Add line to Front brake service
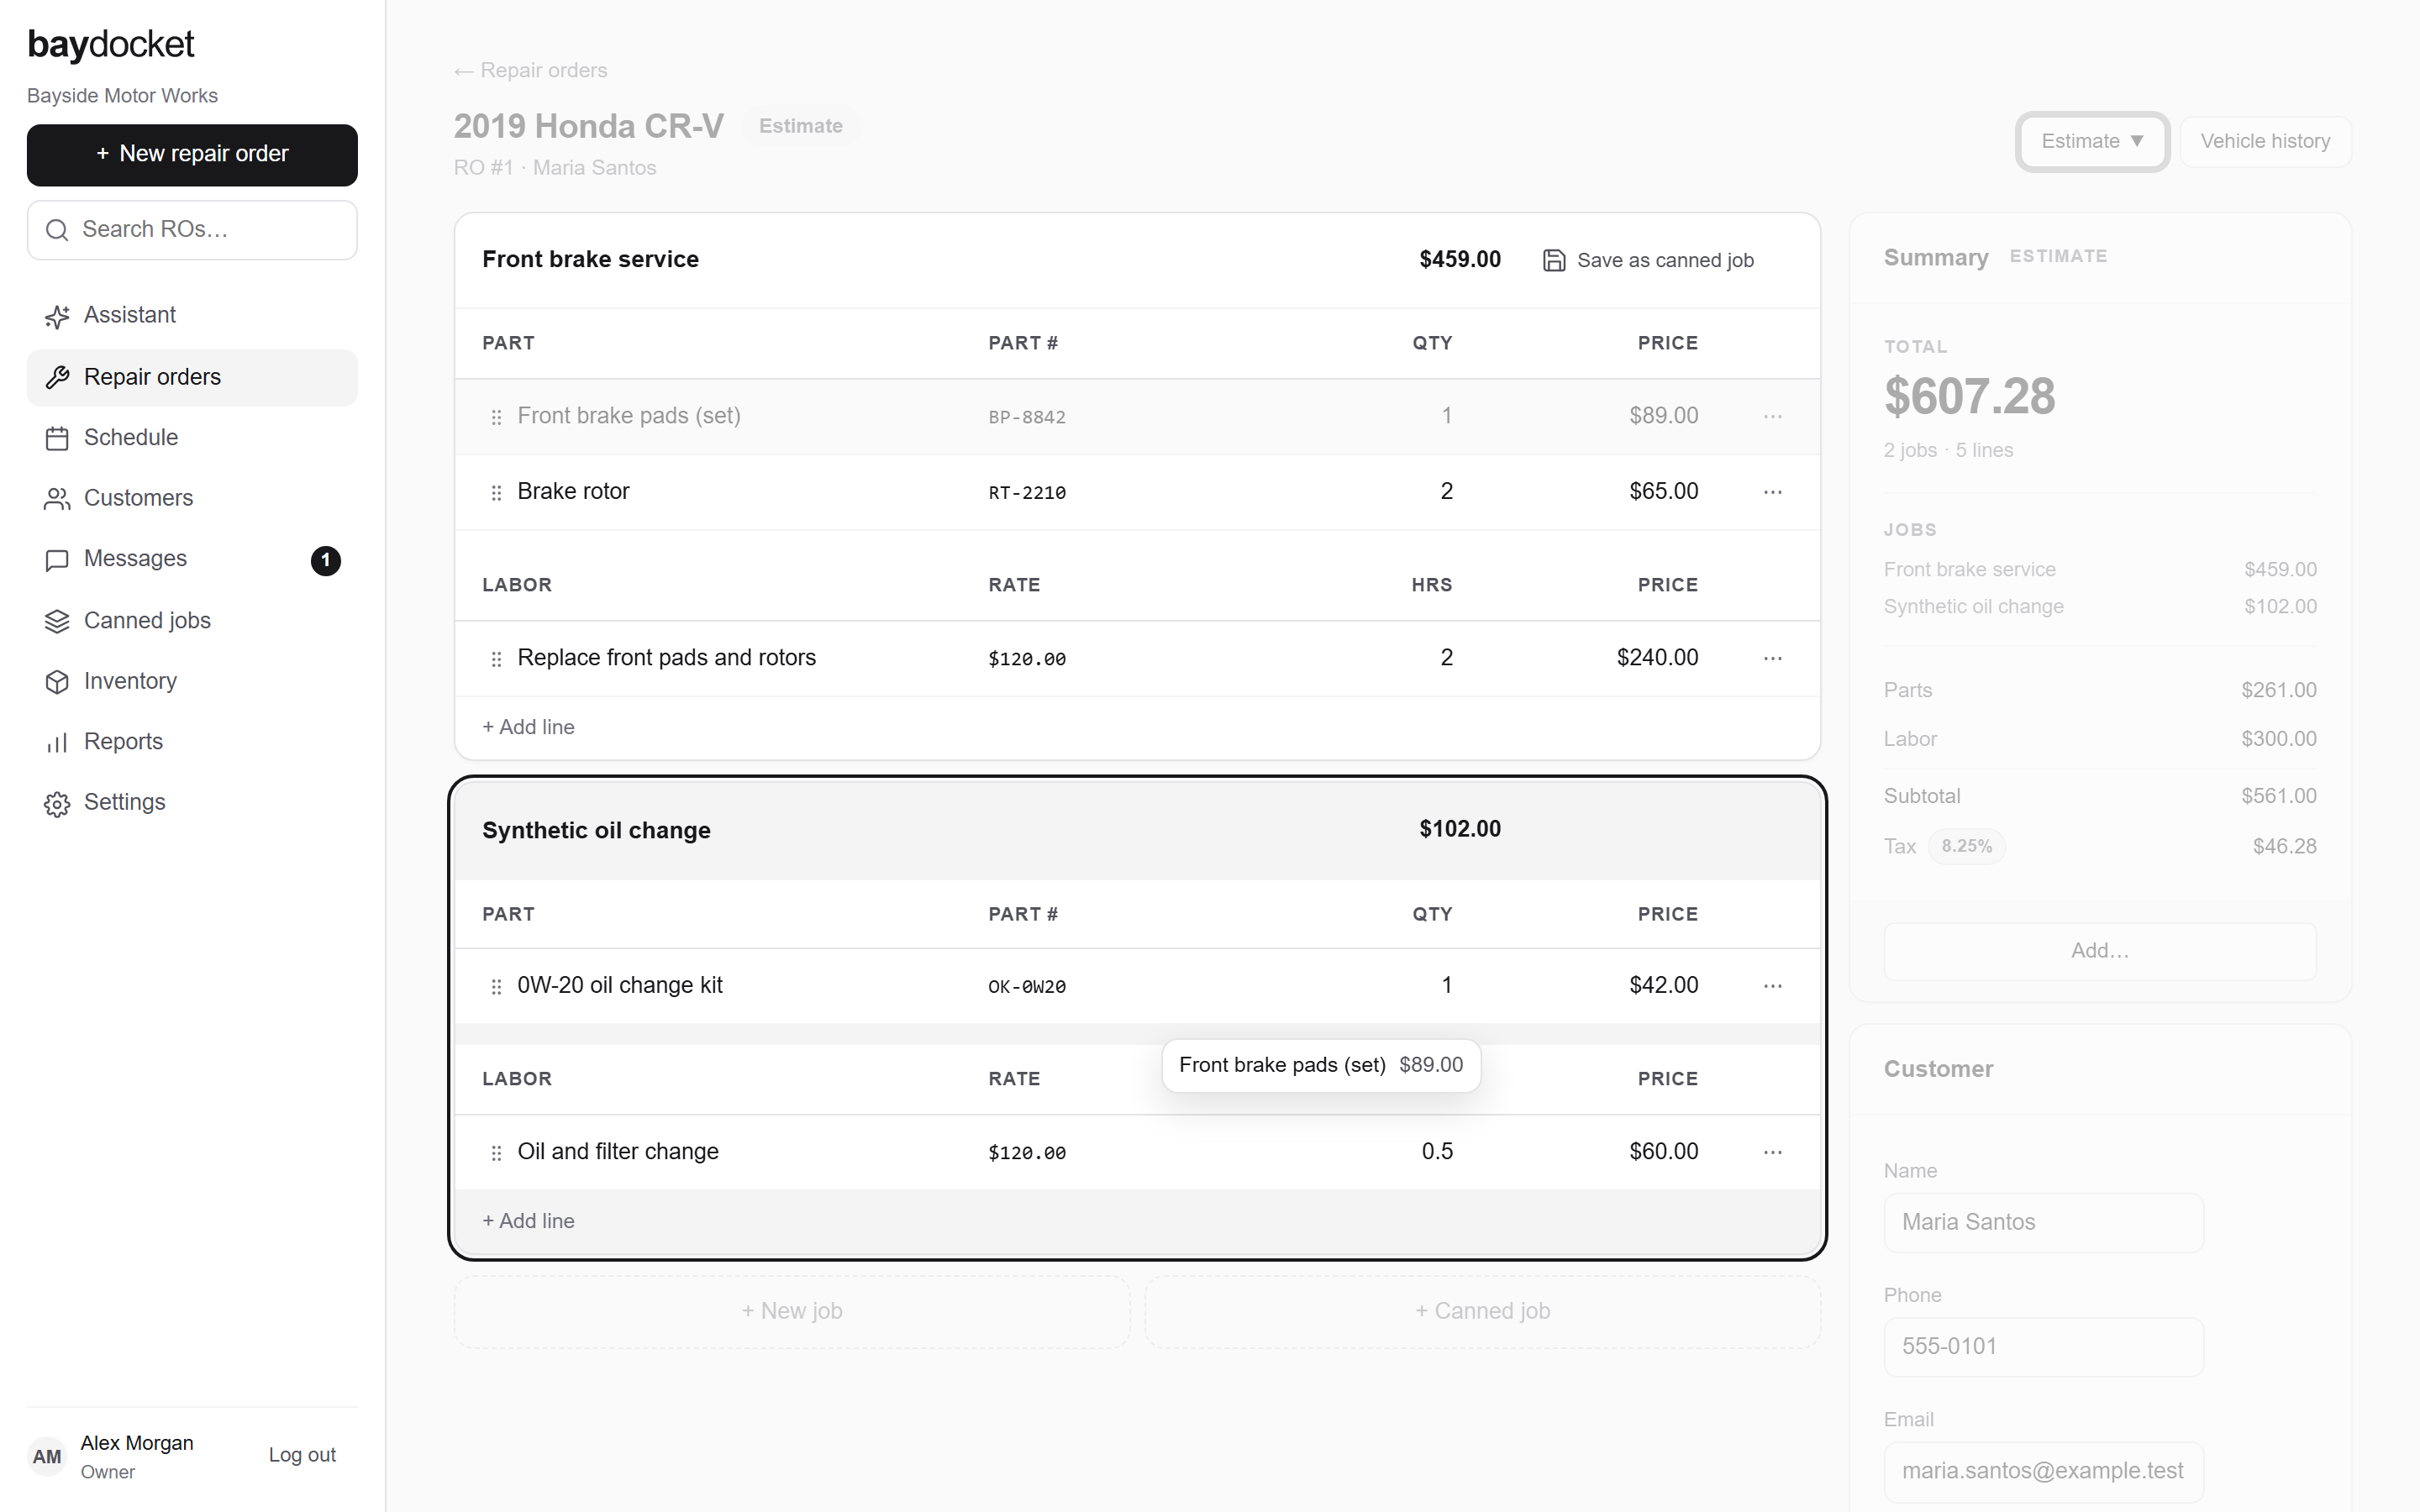The width and height of the screenshot is (2420, 1512). [x=528, y=727]
